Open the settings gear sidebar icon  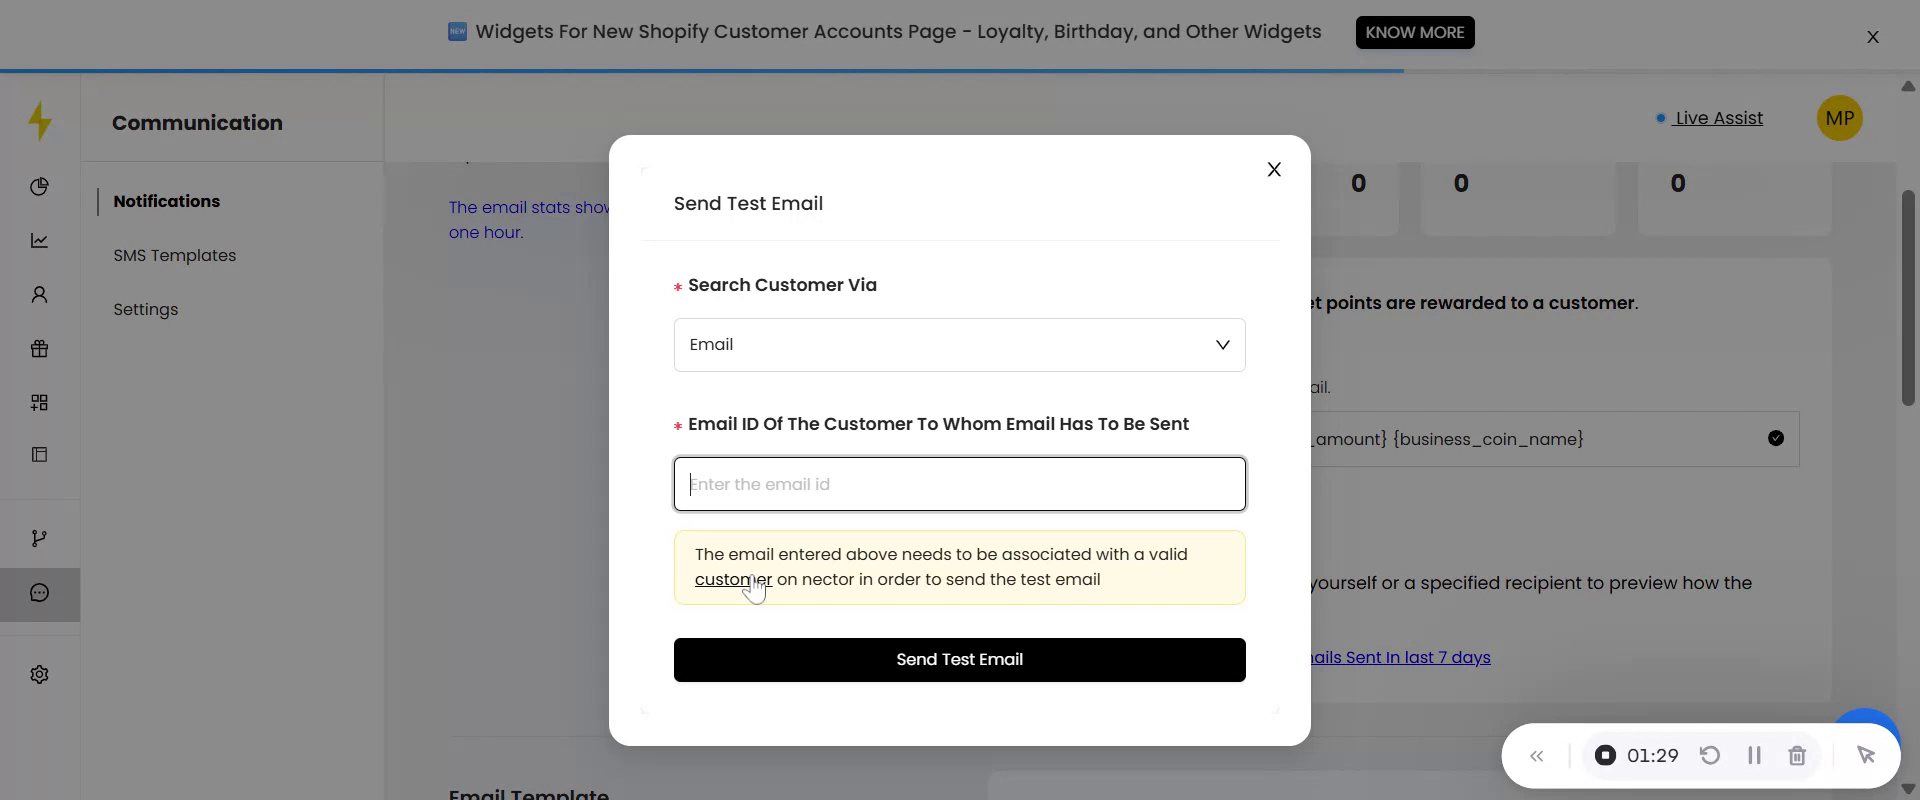tap(39, 675)
